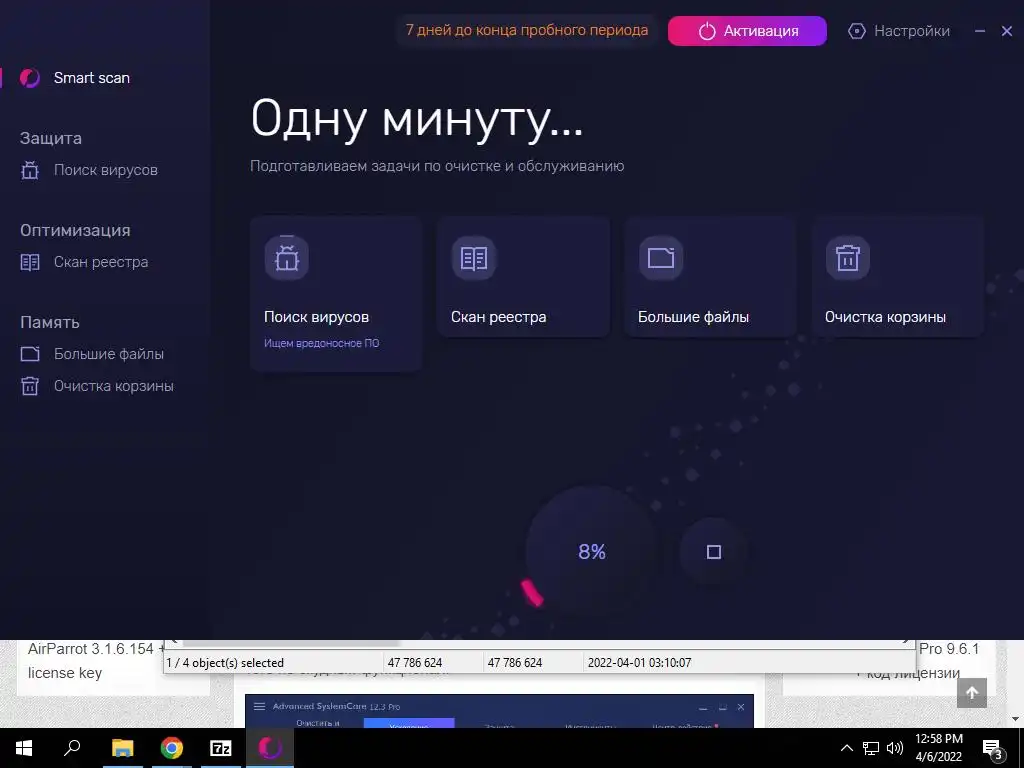Click the 8% scan progress circle
This screenshot has width=1024, height=768.
pyautogui.click(x=592, y=552)
